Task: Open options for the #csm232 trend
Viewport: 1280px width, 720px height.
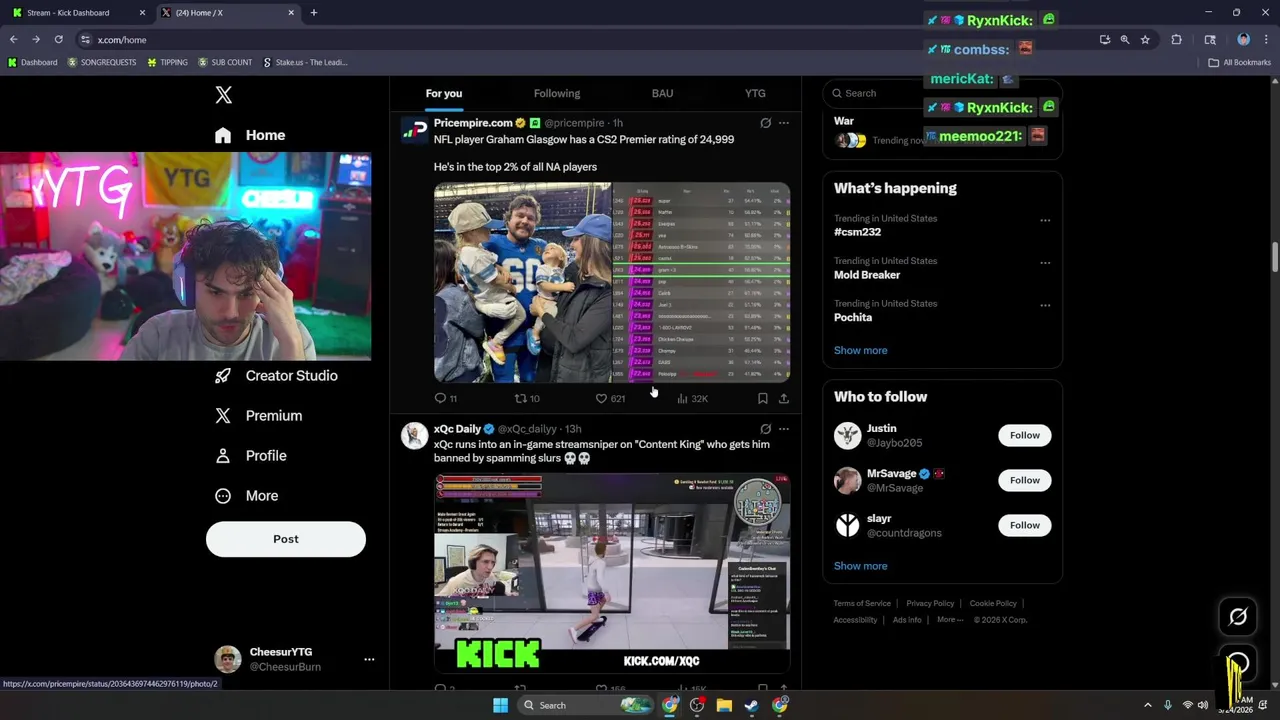Action: point(1045,220)
